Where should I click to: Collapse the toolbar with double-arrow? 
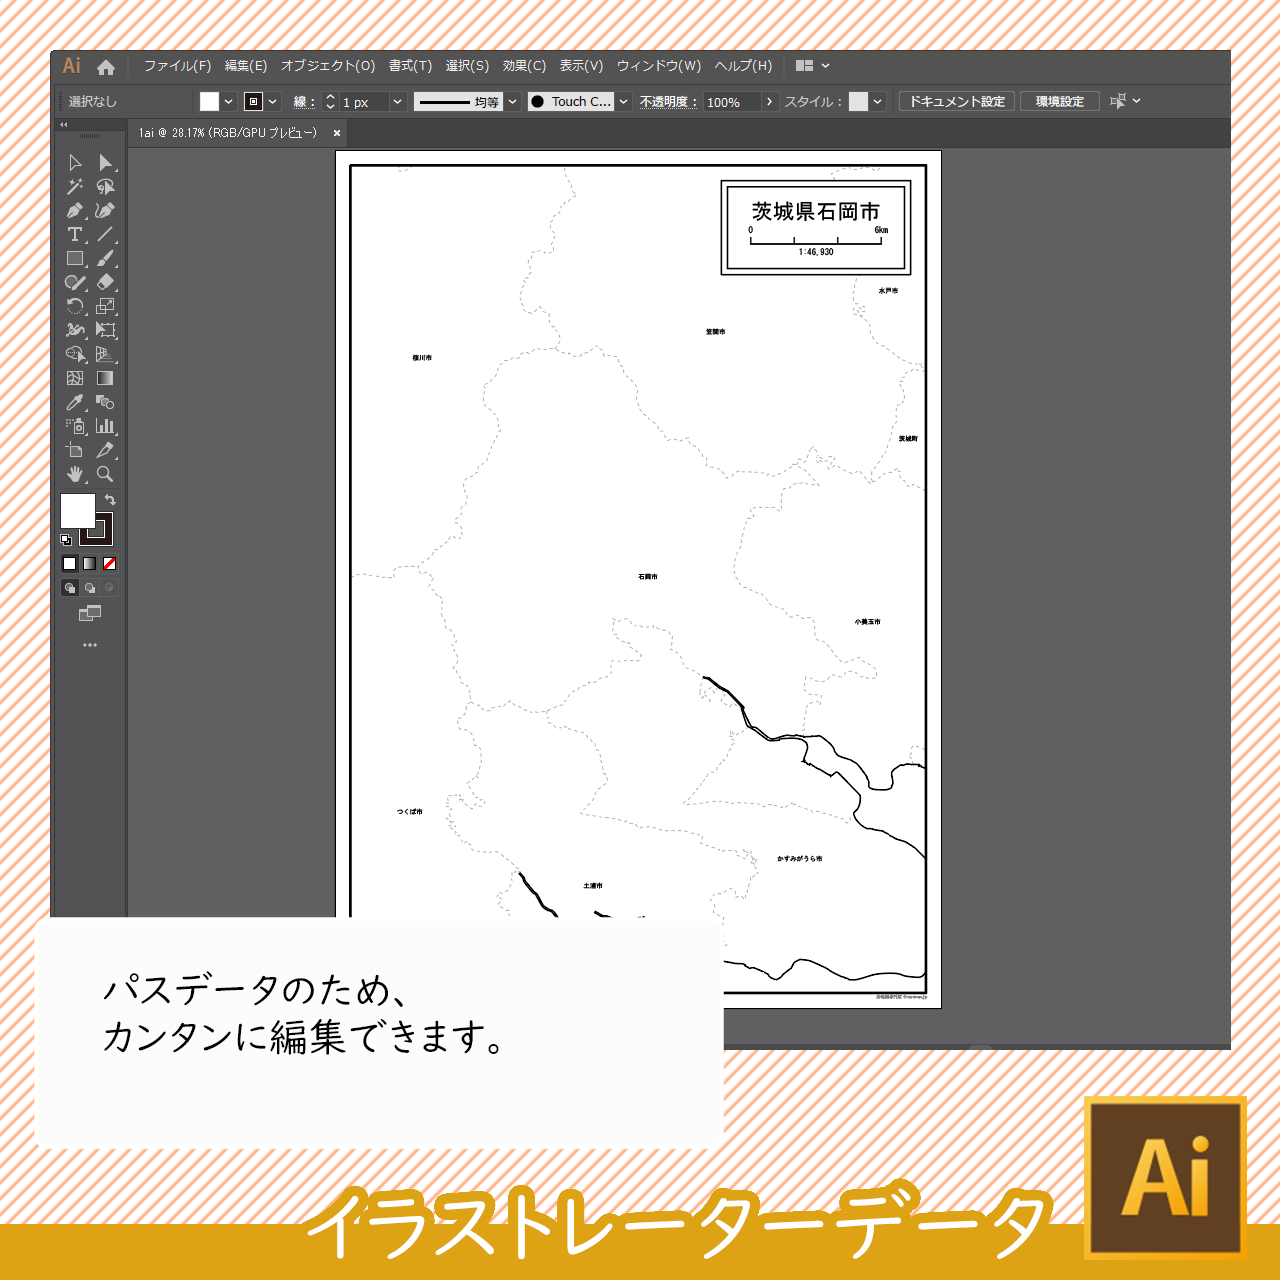point(64,125)
